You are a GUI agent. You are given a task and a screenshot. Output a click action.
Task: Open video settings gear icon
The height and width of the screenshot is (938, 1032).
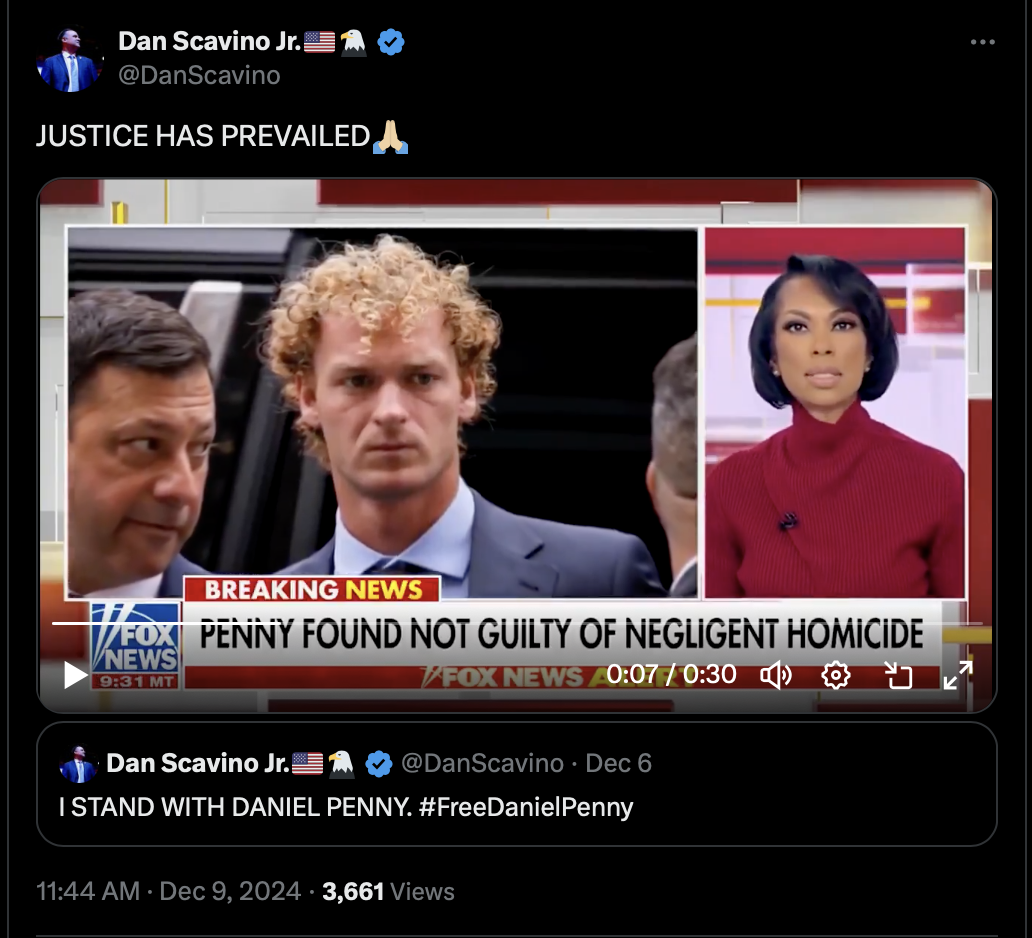[836, 675]
